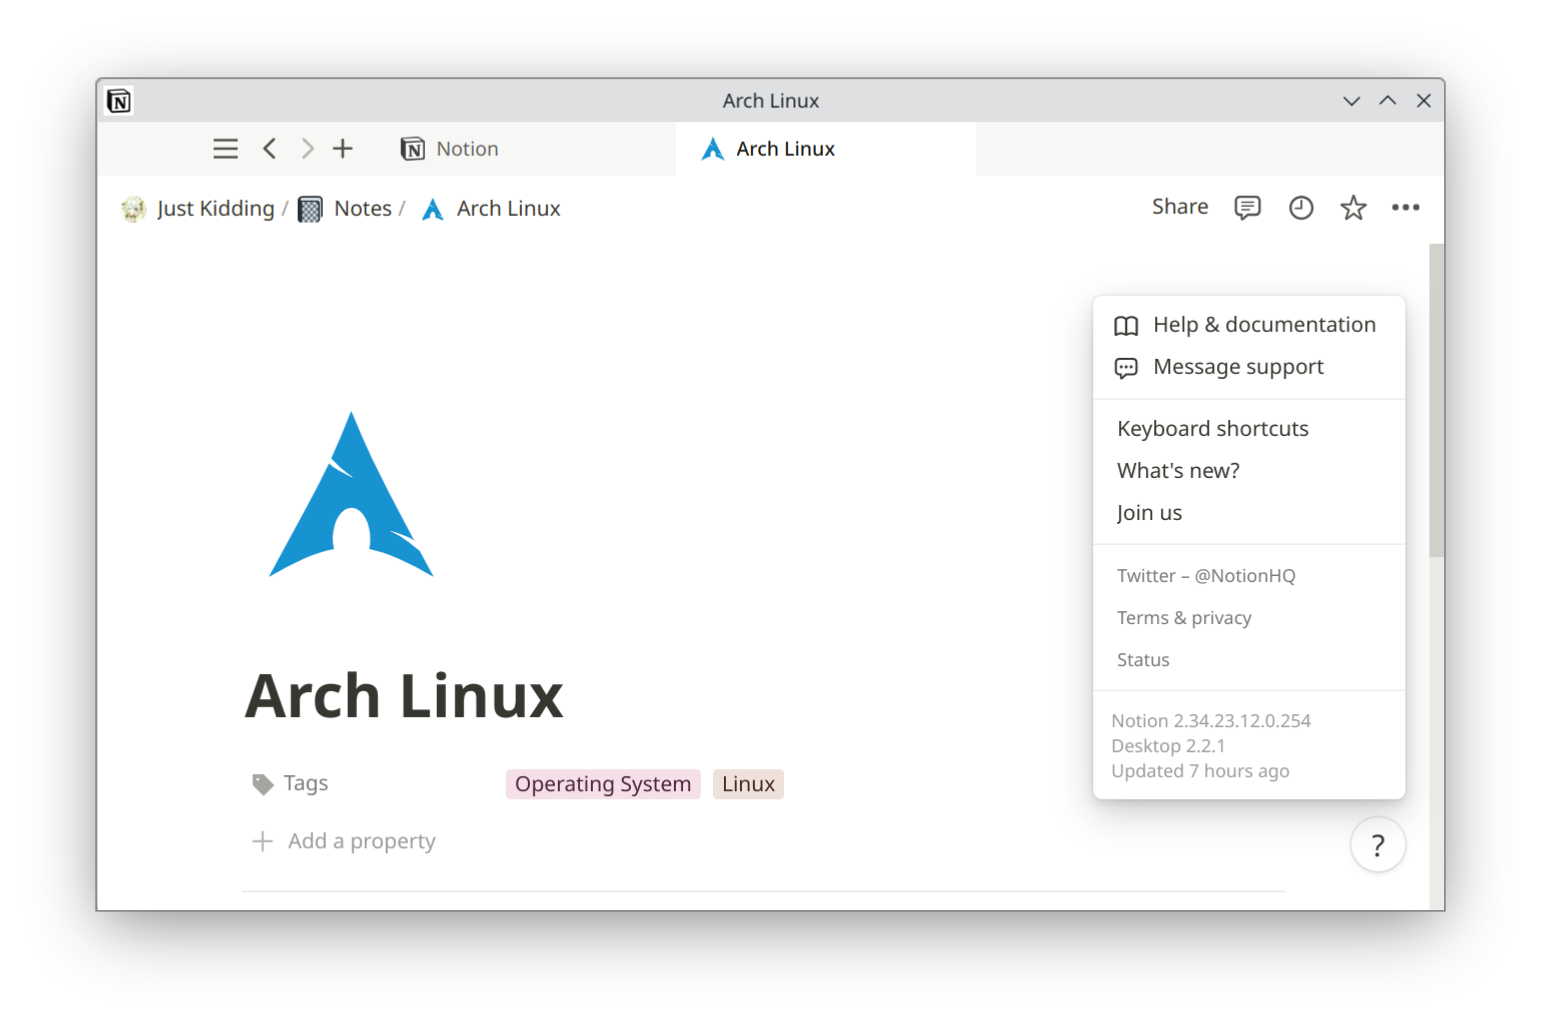Switch to the Notion tab

(x=449, y=149)
